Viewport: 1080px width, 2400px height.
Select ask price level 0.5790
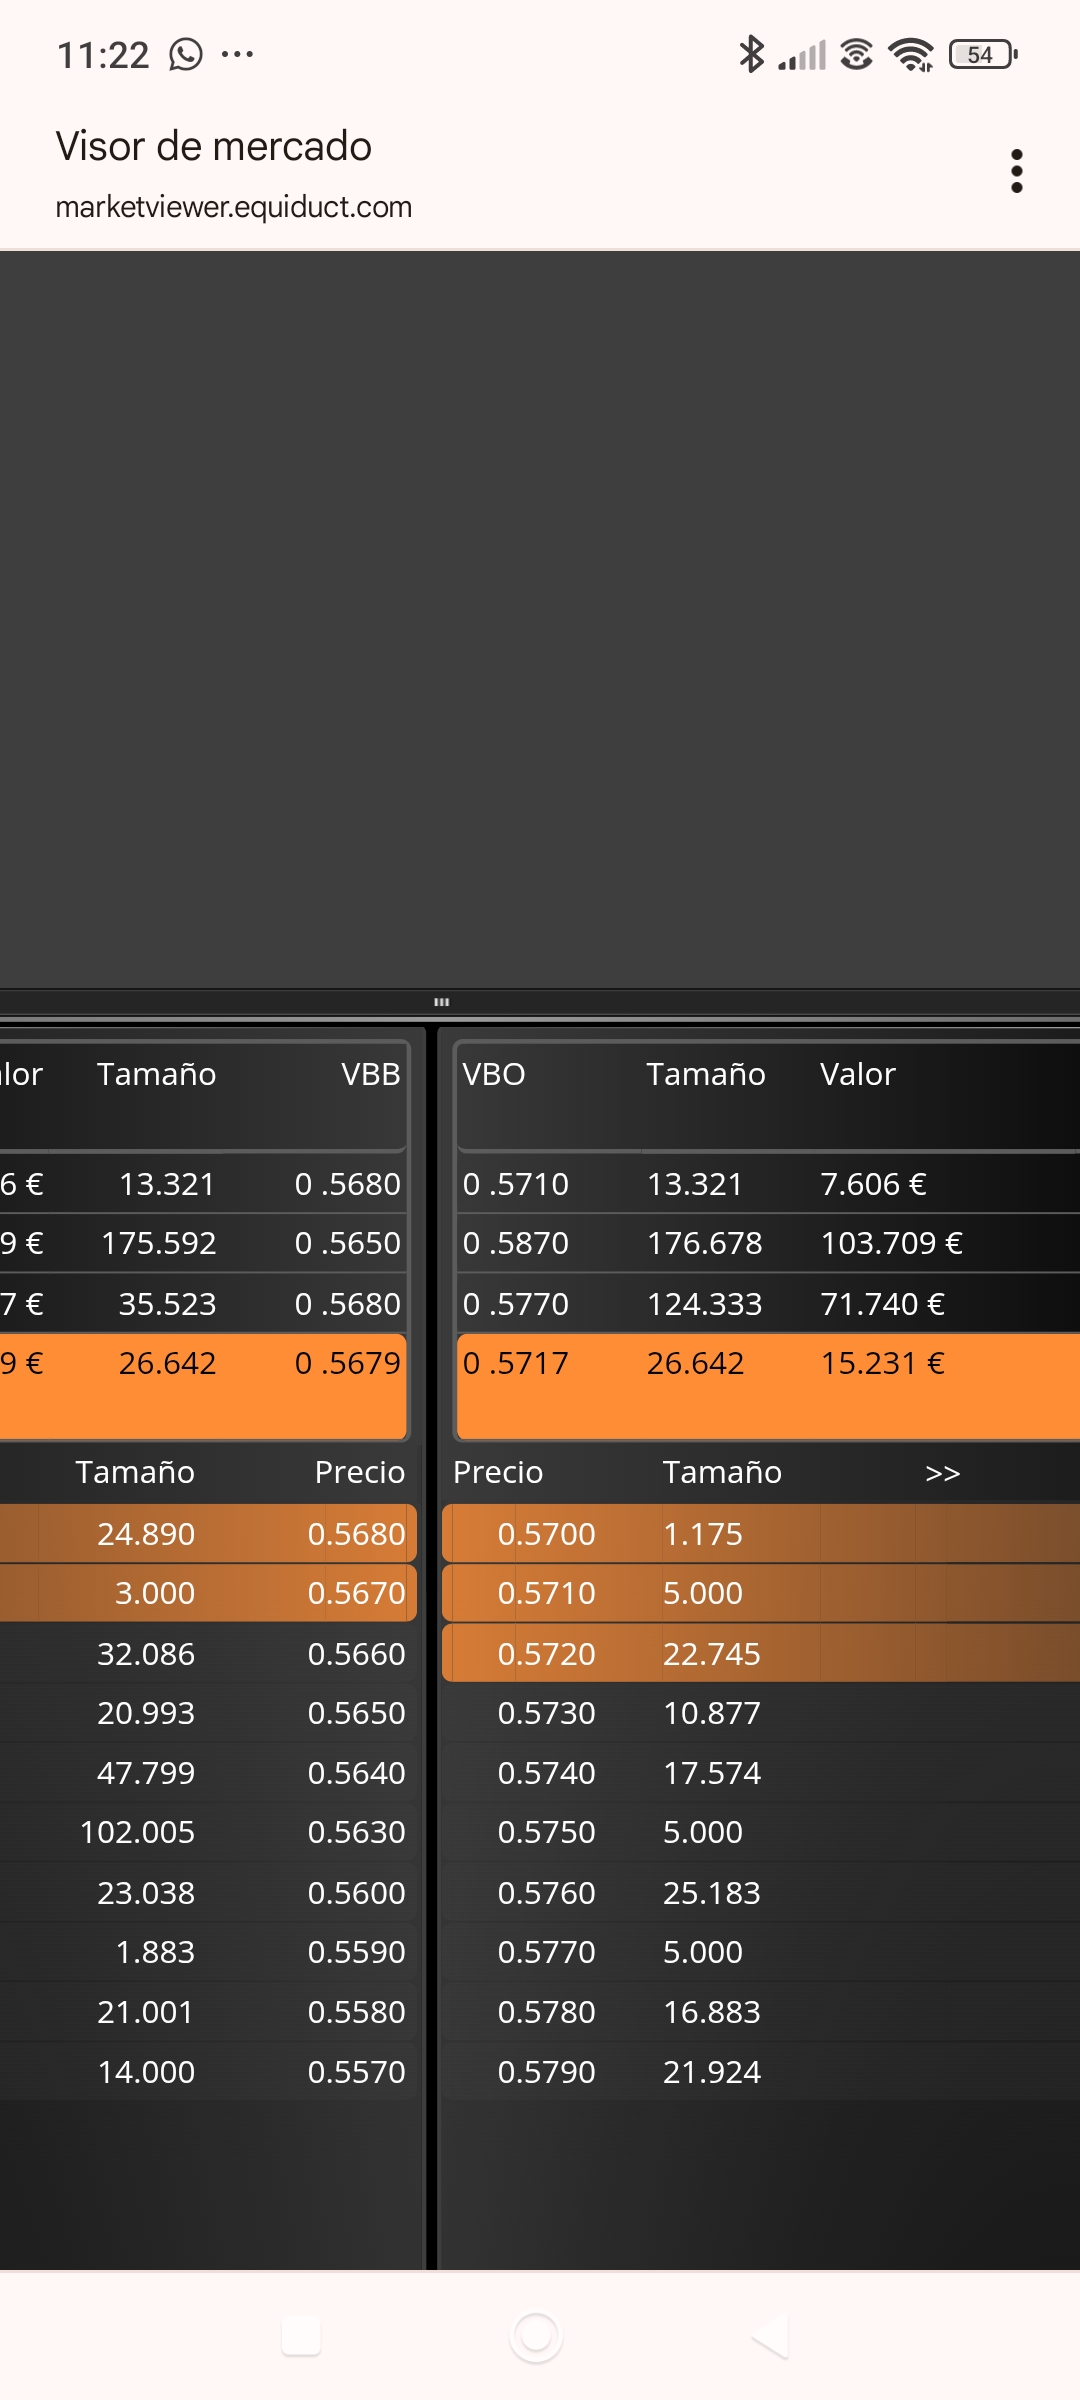761,2072
